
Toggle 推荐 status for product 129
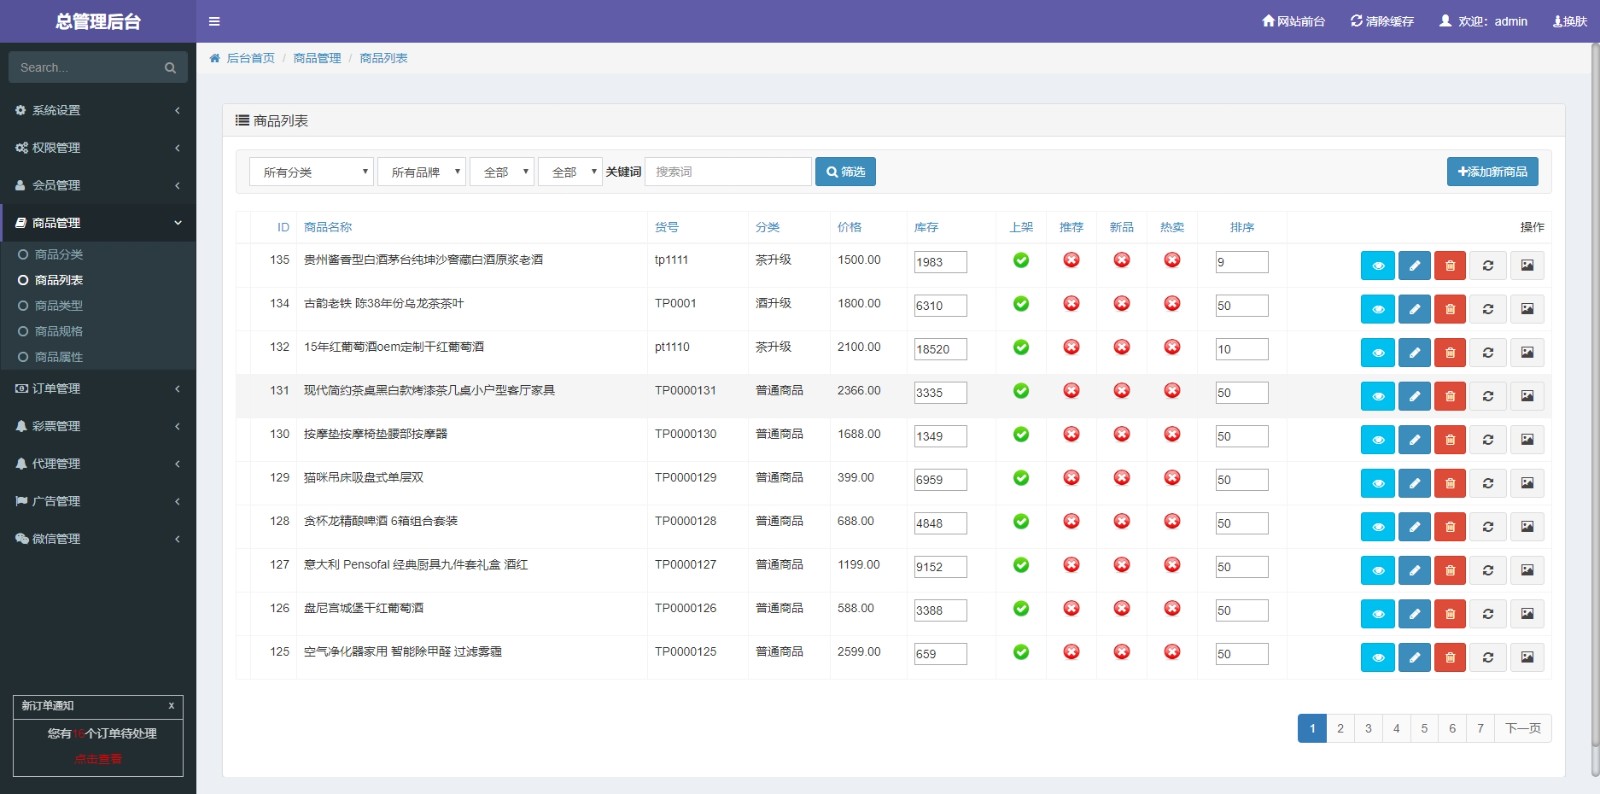coord(1071,477)
